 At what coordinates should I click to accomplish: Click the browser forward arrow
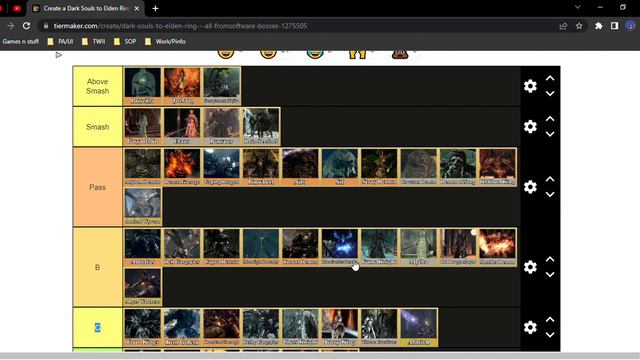tap(11, 26)
